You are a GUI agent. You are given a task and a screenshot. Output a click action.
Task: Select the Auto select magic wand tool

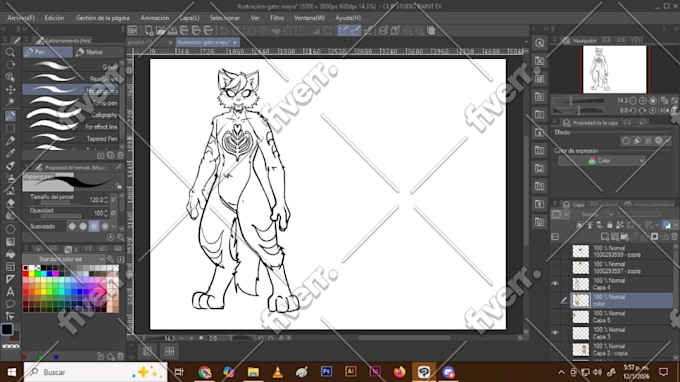click(10, 102)
